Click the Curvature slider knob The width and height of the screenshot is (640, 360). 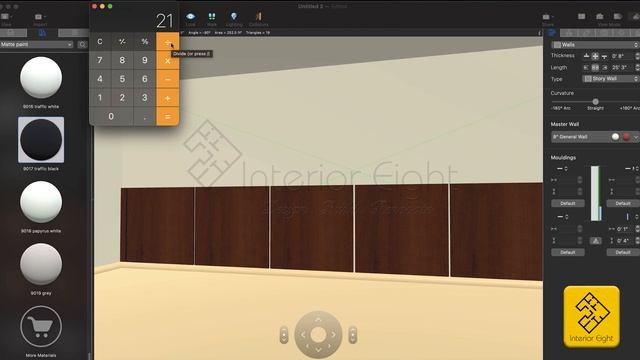click(595, 101)
